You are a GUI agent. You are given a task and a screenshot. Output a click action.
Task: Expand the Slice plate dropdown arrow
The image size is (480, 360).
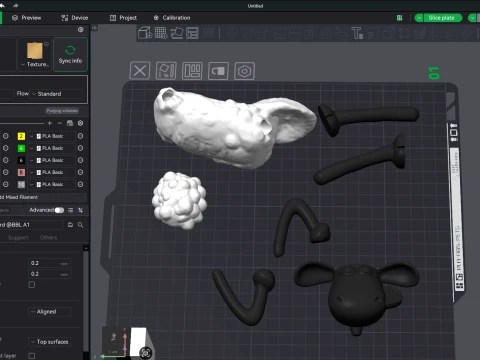[x=419, y=18]
